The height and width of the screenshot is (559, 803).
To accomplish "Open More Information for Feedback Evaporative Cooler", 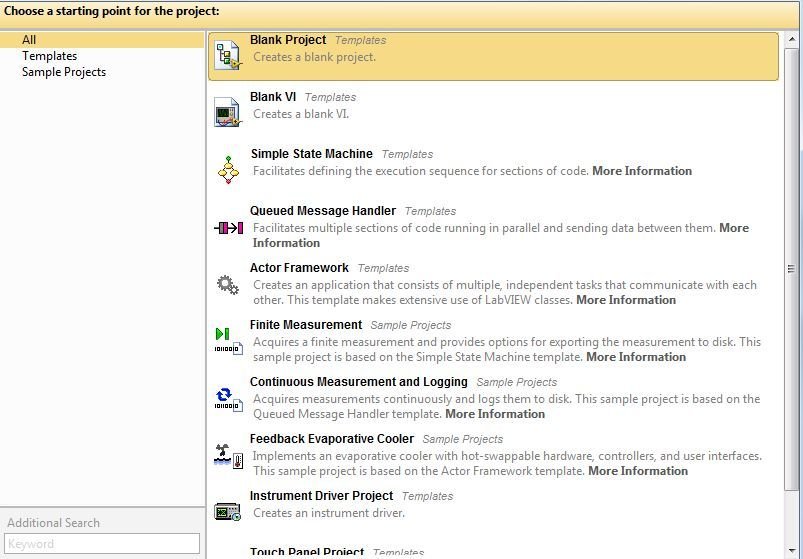I will pyautogui.click(x=638, y=471).
